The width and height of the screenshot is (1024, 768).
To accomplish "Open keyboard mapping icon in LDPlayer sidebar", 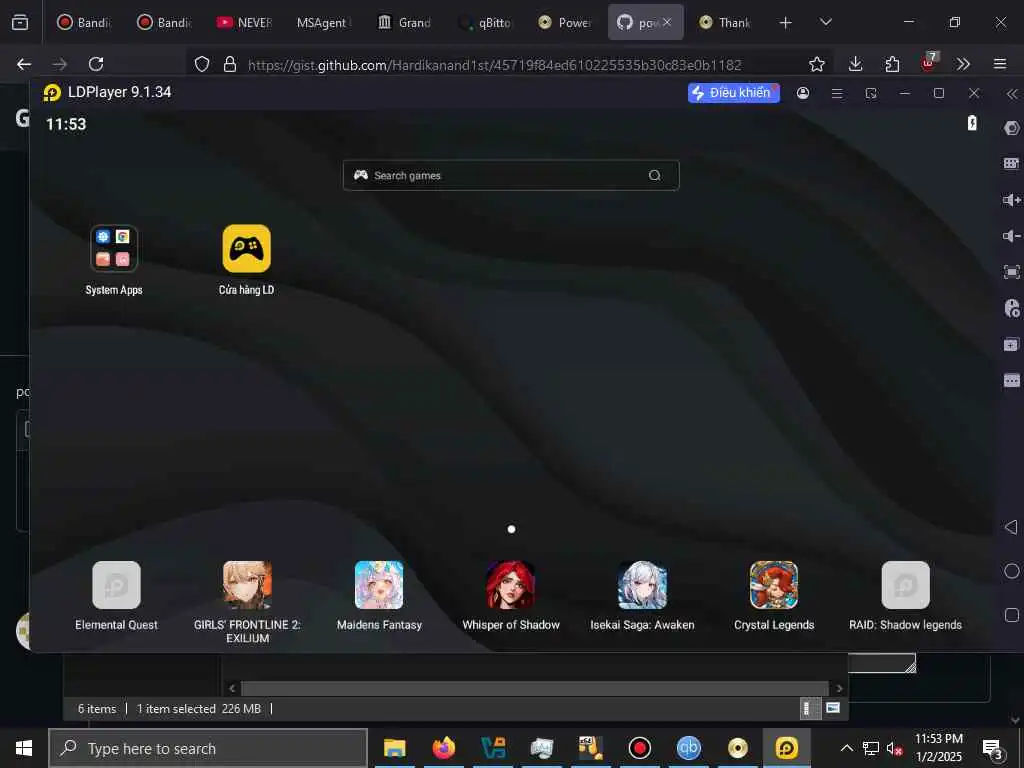I will pyautogui.click(x=1012, y=163).
